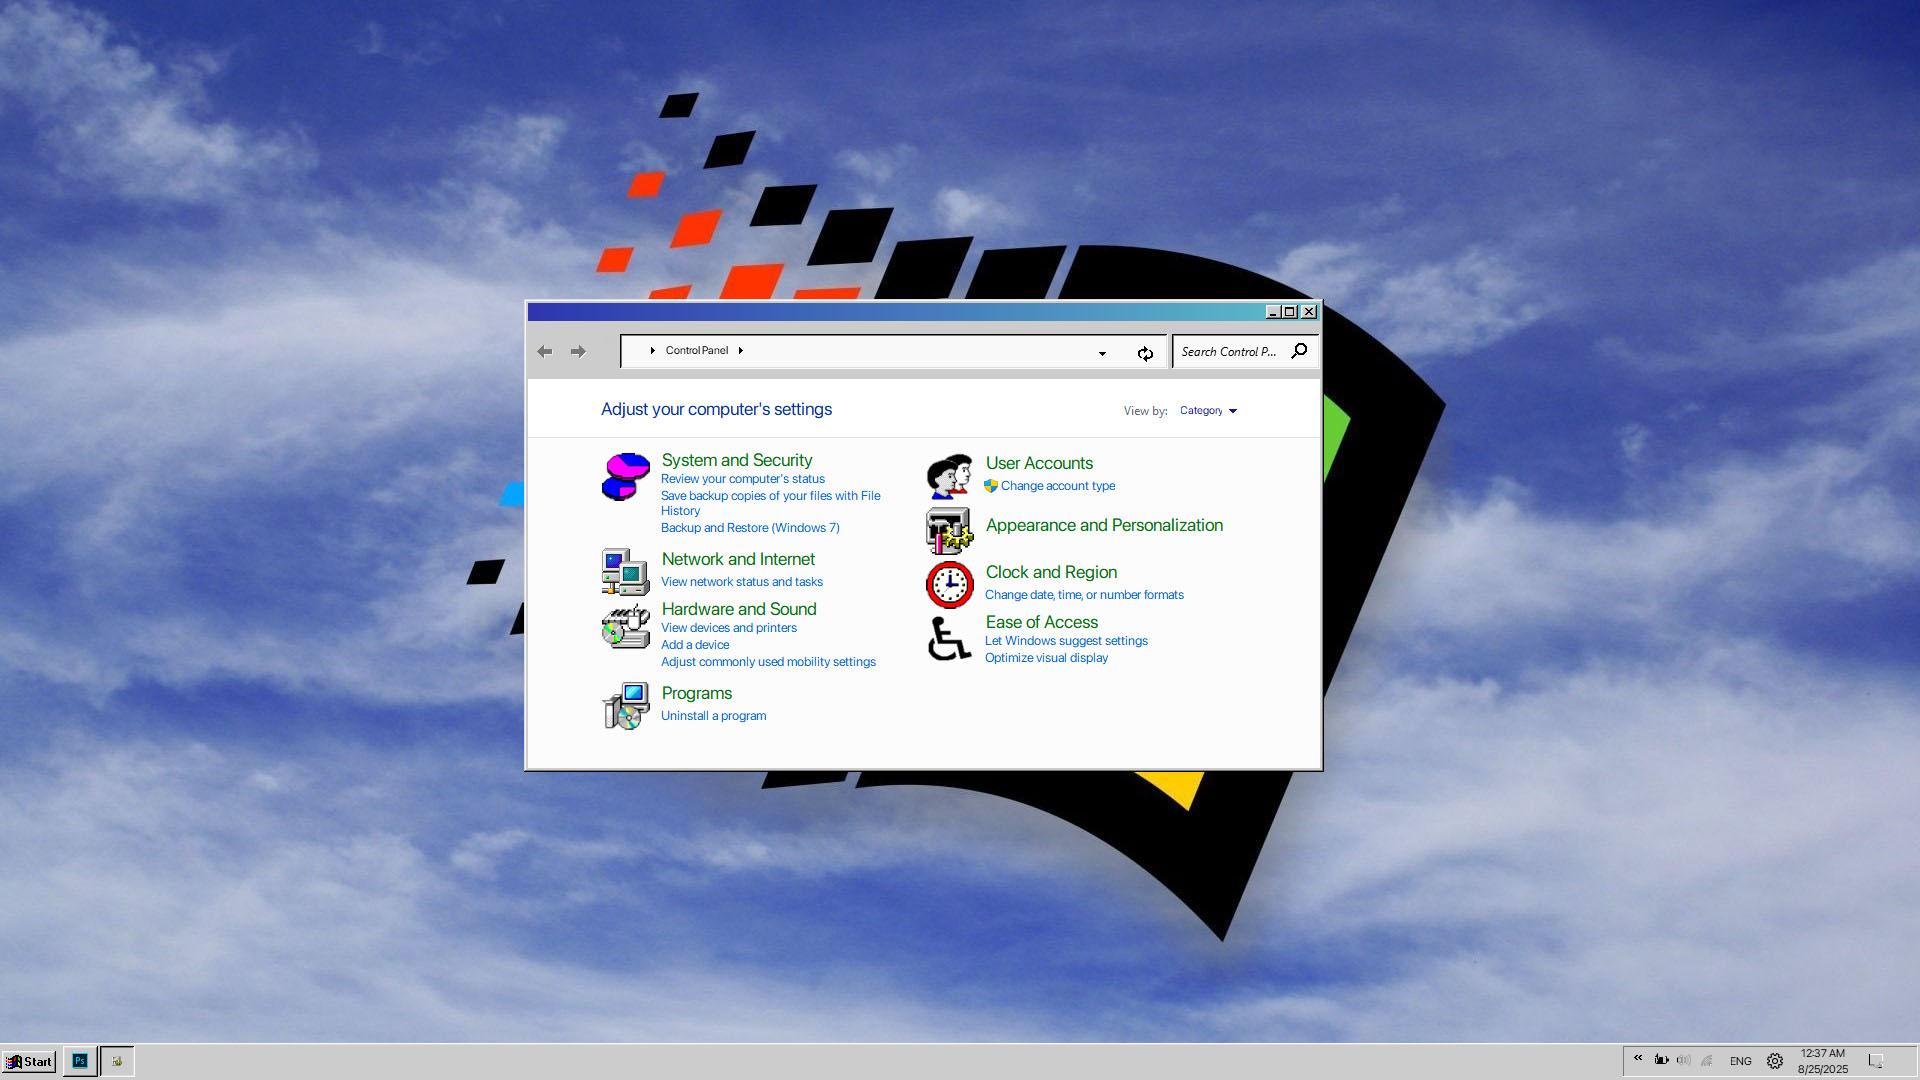
Task: Click the Search Control Panel field
Action: tap(1229, 352)
